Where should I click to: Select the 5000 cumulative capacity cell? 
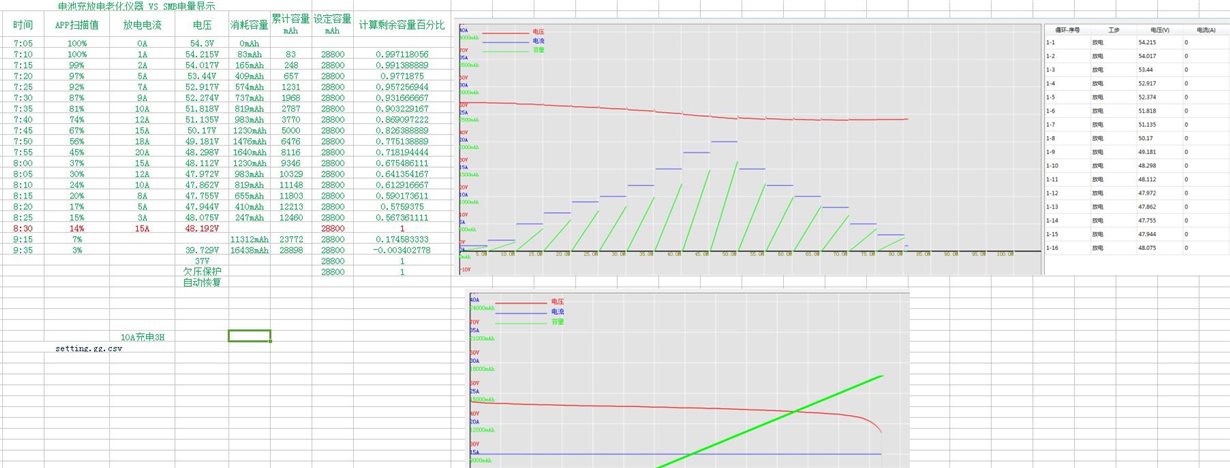coord(291,129)
